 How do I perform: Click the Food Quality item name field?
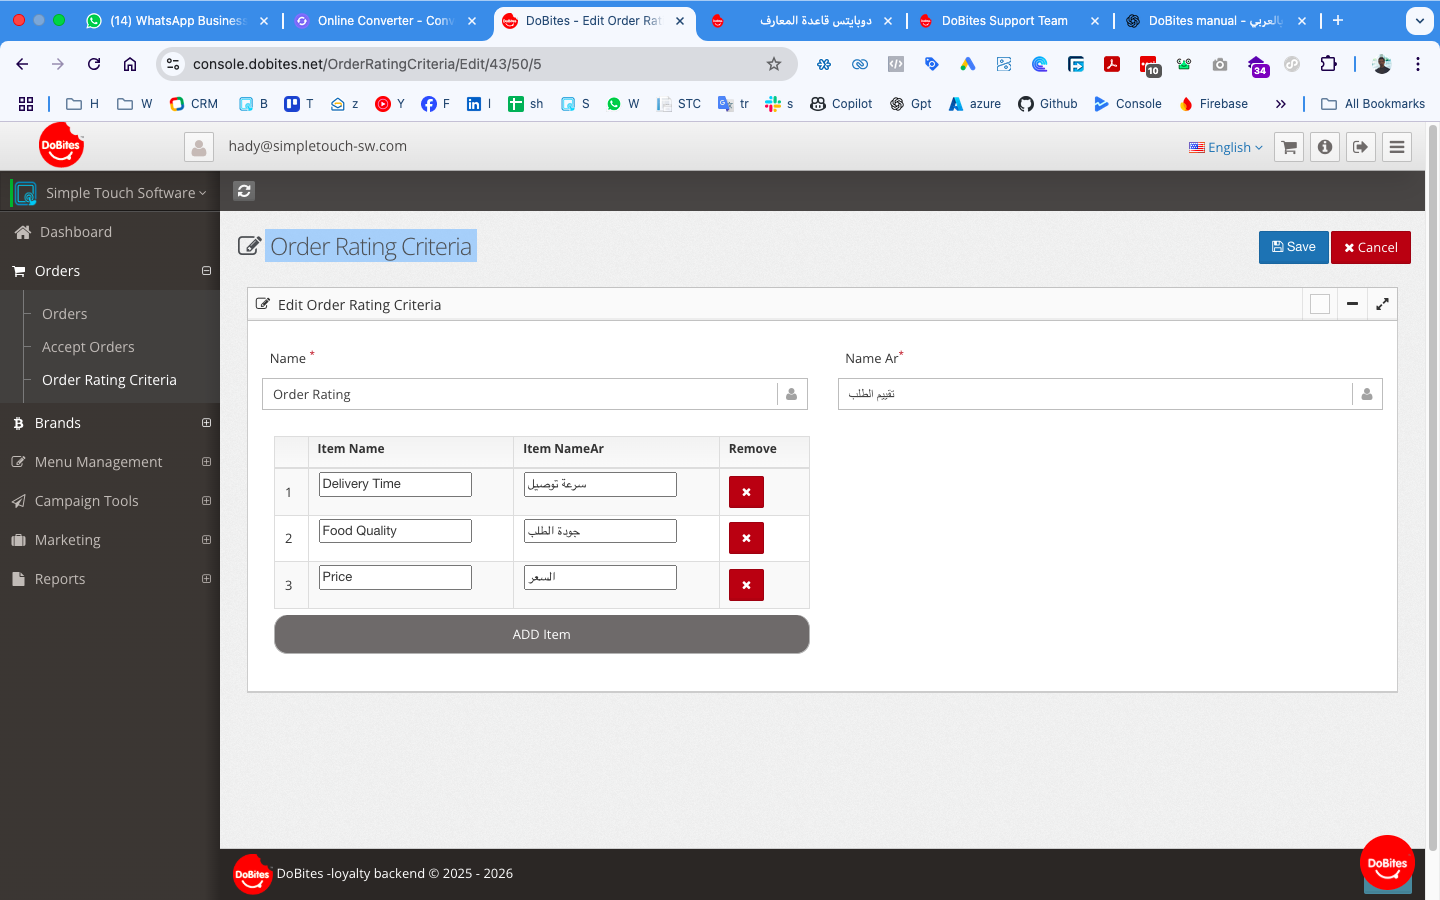pyautogui.click(x=395, y=531)
